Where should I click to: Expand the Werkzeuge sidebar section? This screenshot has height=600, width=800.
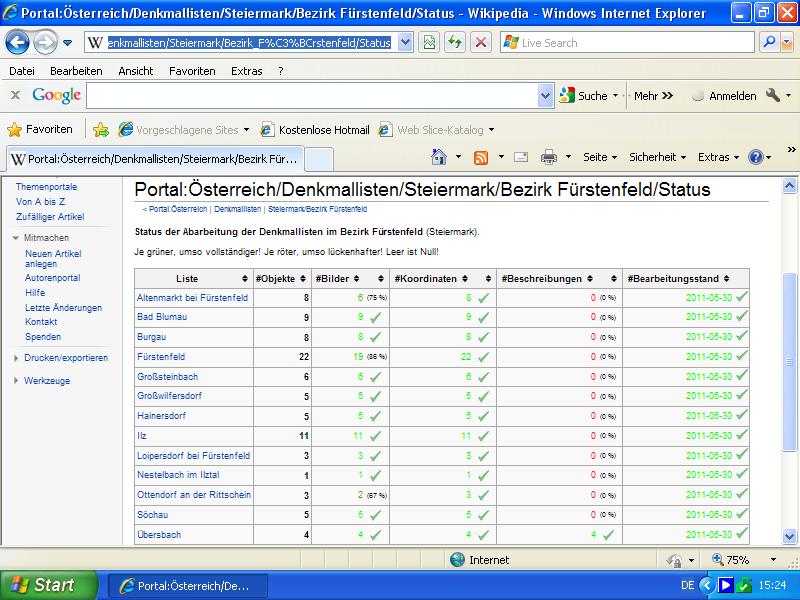46,381
